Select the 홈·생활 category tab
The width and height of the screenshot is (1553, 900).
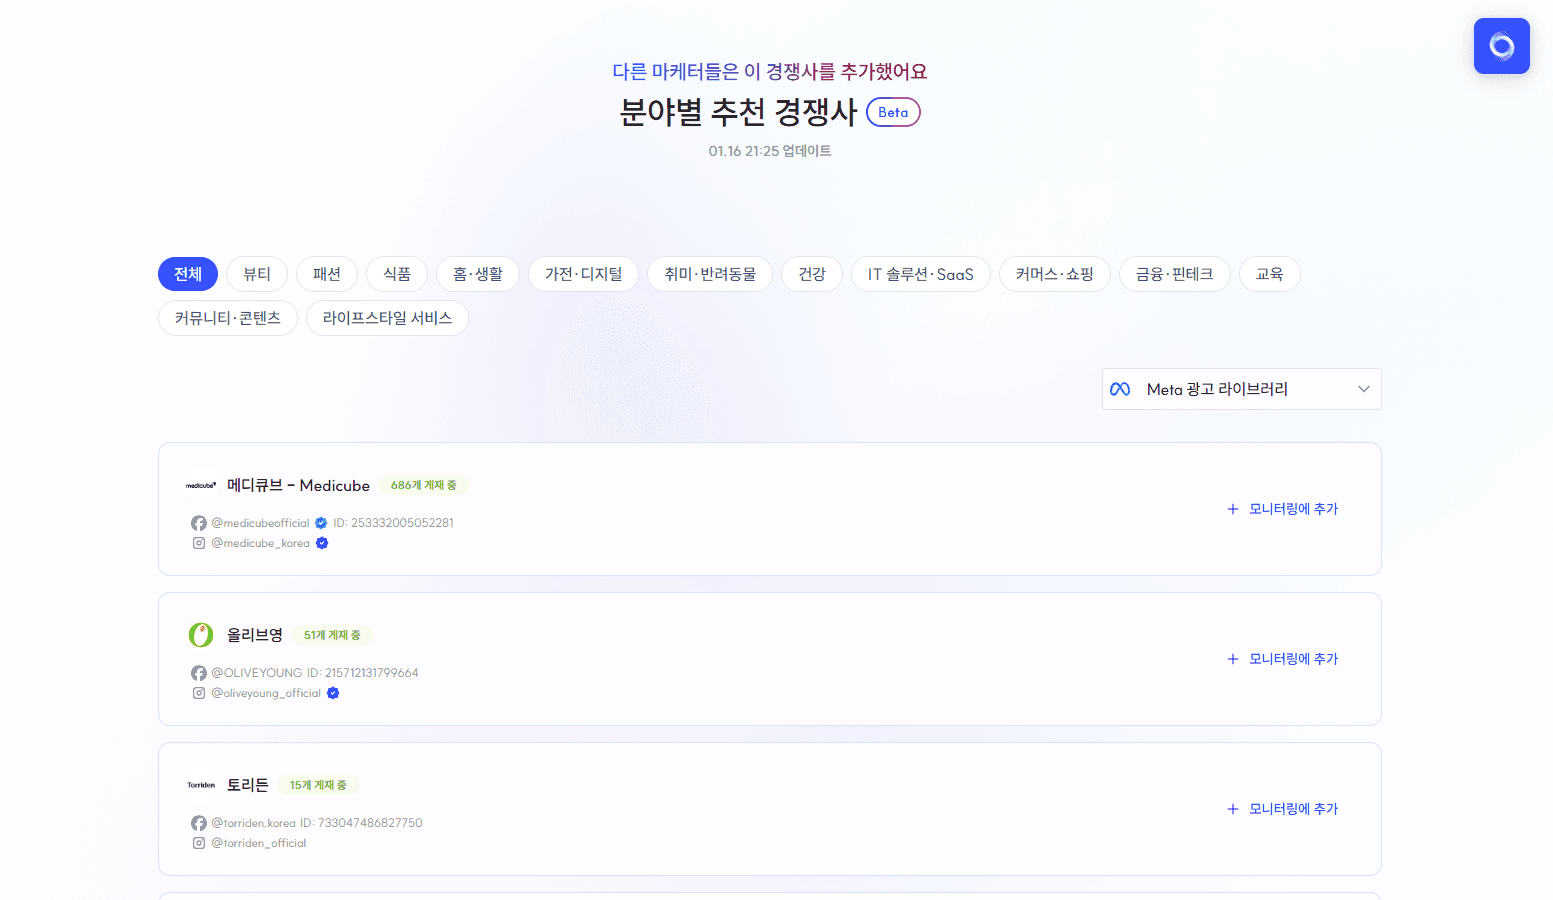(x=478, y=274)
